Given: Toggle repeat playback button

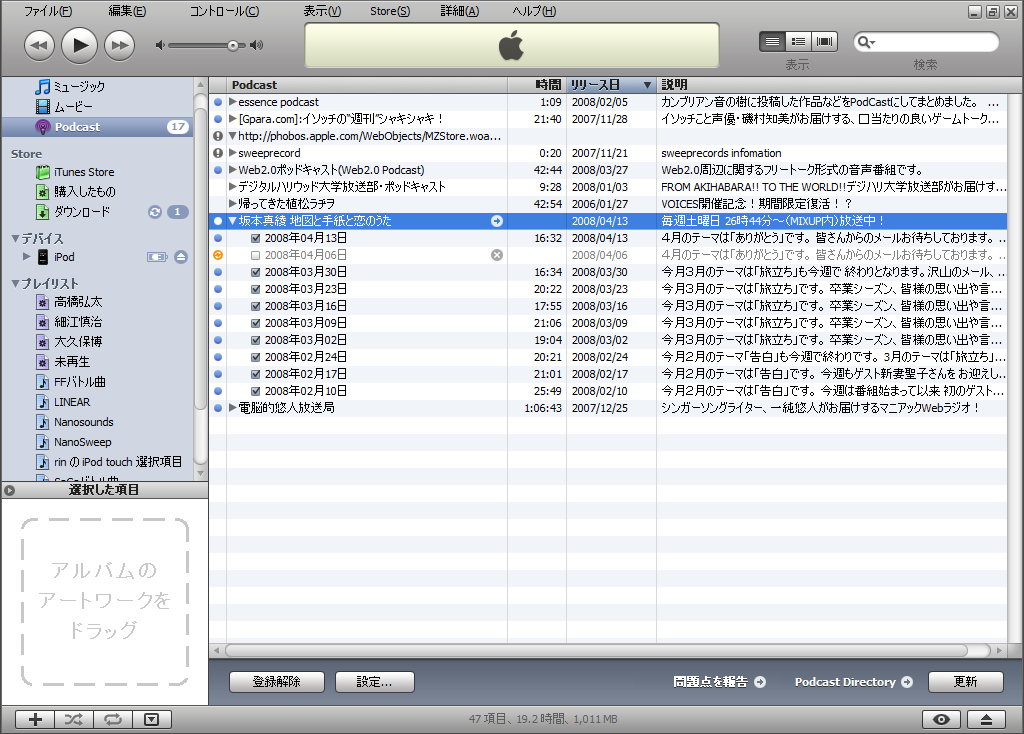Looking at the screenshot, I should (113, 719).
